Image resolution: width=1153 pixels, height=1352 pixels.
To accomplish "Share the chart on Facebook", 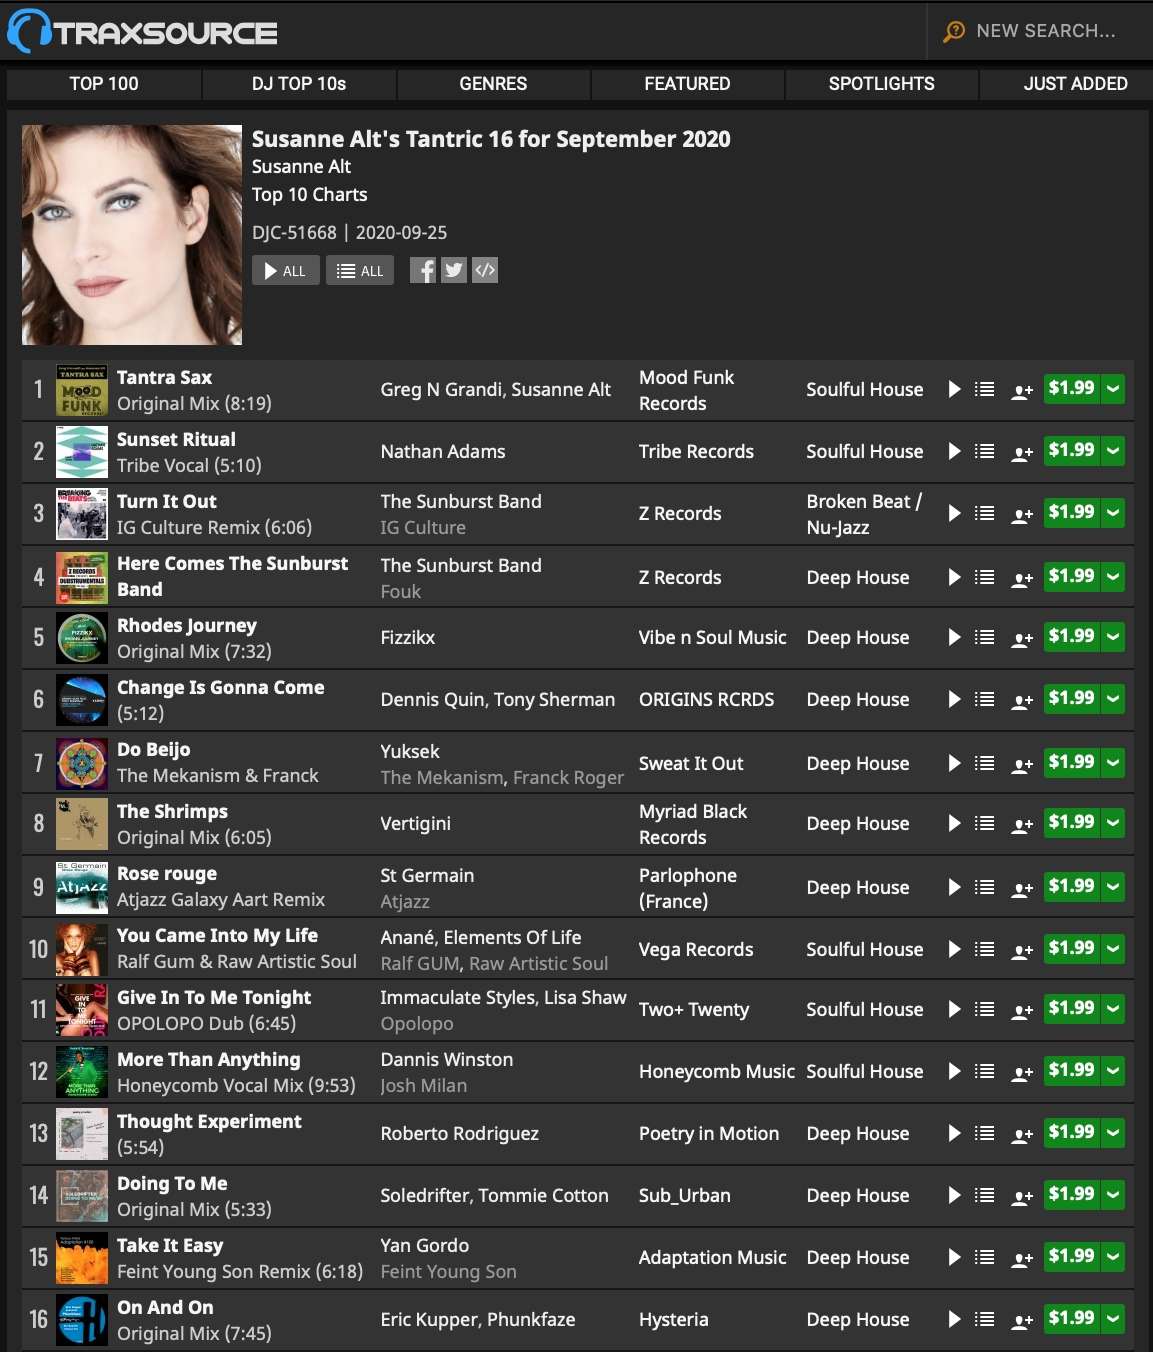I will point(423,270).
